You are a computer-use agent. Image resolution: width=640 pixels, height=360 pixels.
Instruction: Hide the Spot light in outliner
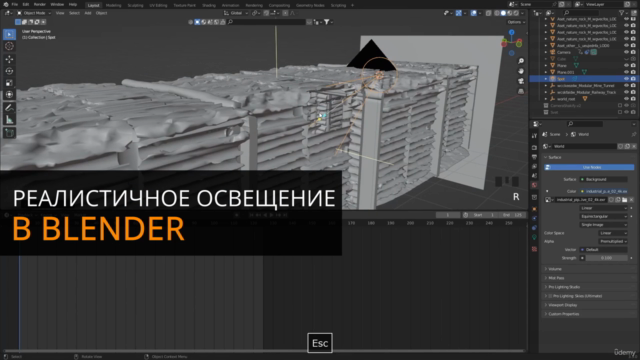(x=626, y=78)
